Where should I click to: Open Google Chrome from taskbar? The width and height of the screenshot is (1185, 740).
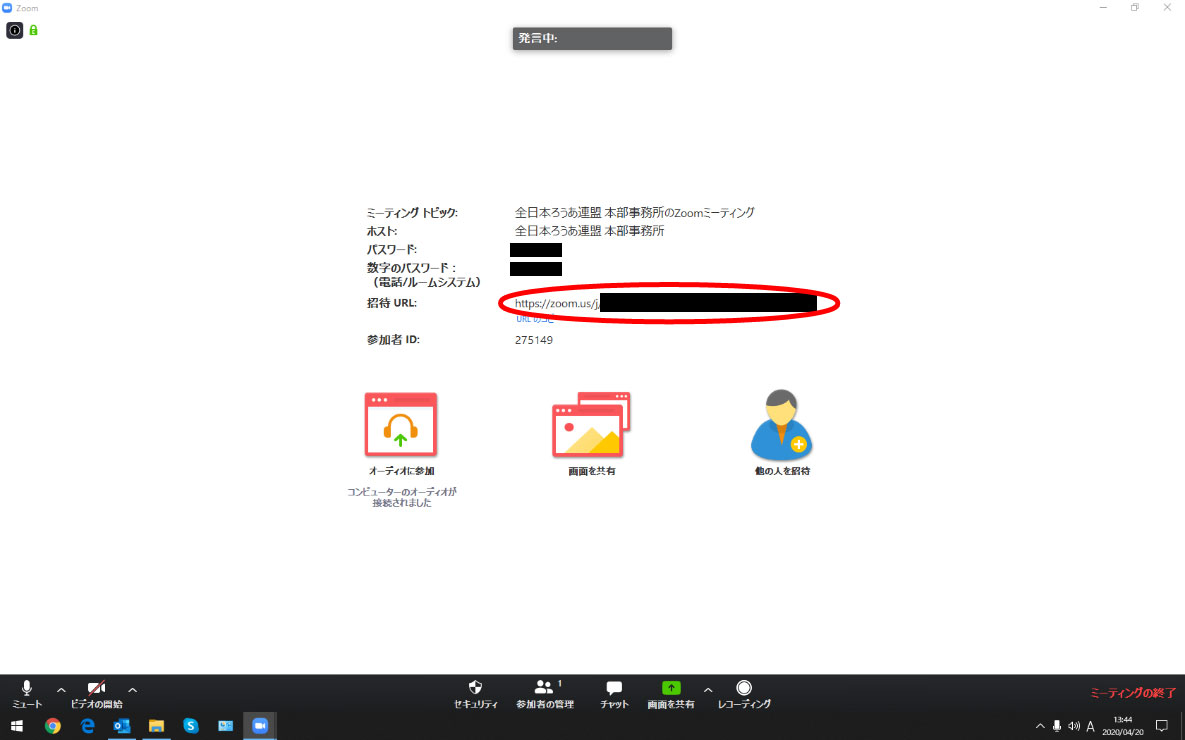tap(52, 726)
